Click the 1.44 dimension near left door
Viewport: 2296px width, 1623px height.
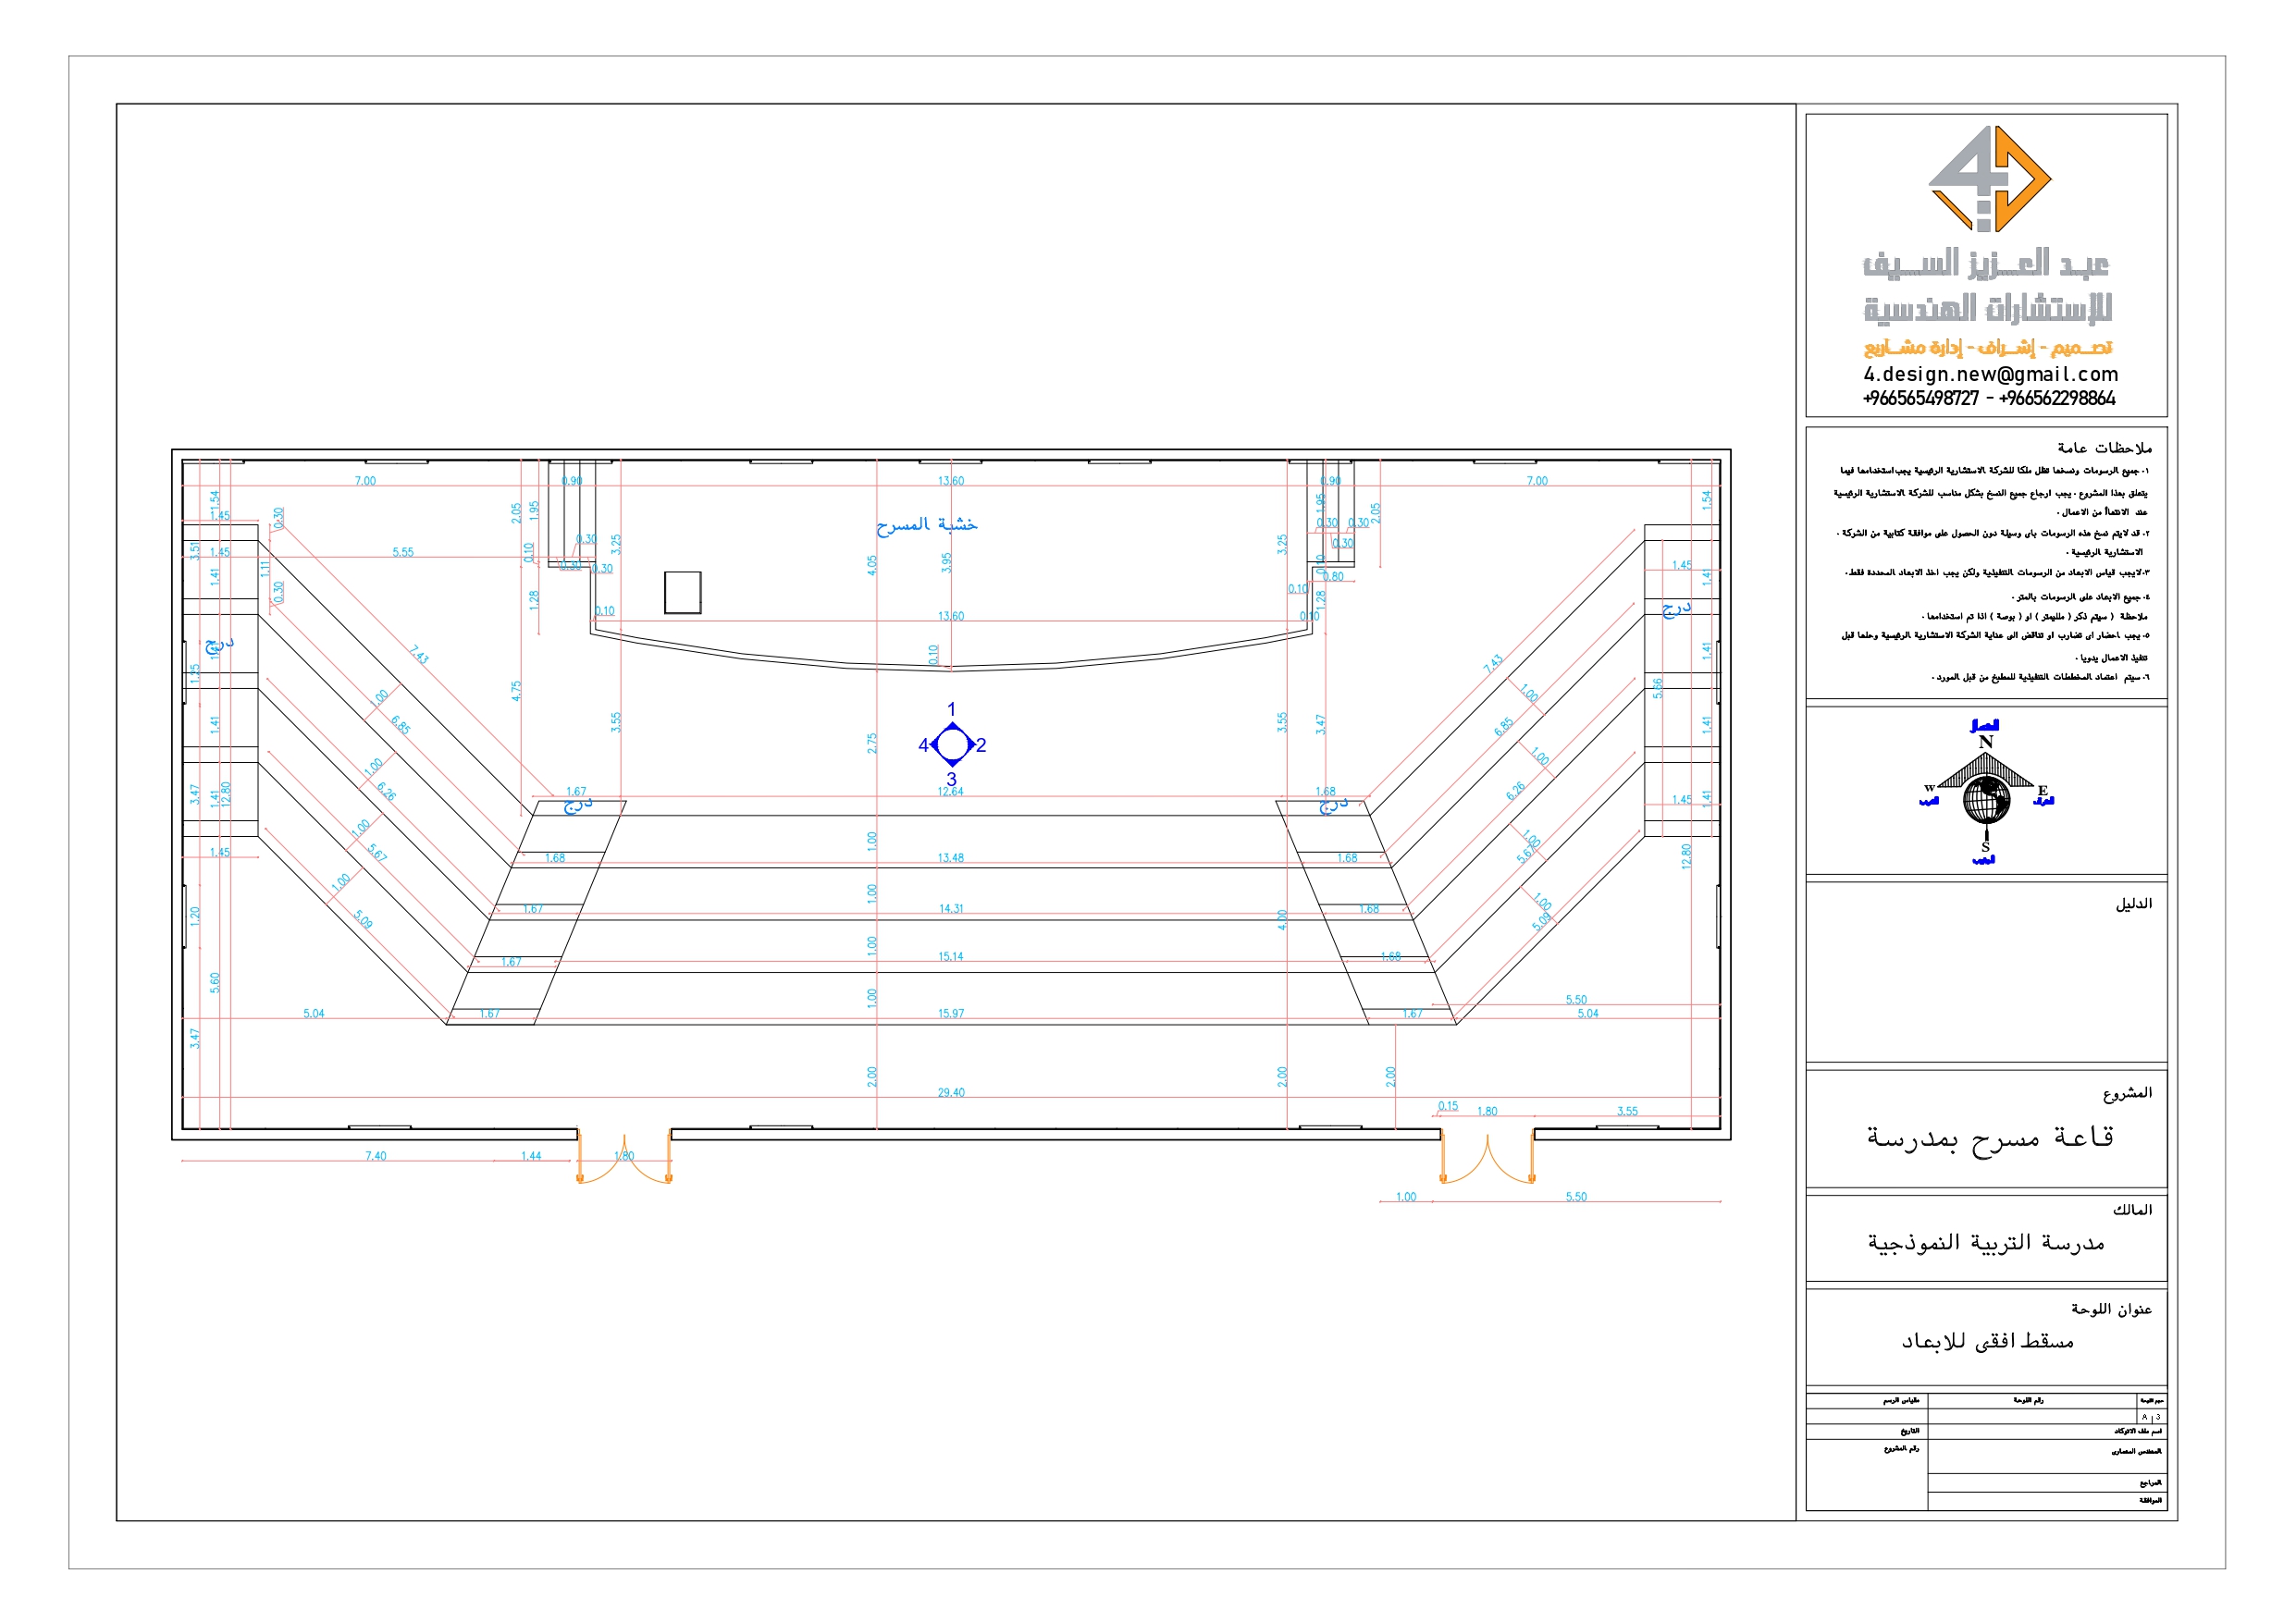pyautogui.click(x=531, y=1156)
